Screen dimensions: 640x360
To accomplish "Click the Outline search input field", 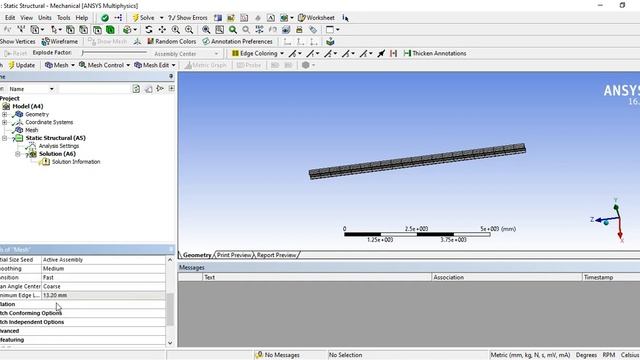I will pos(94,89).
